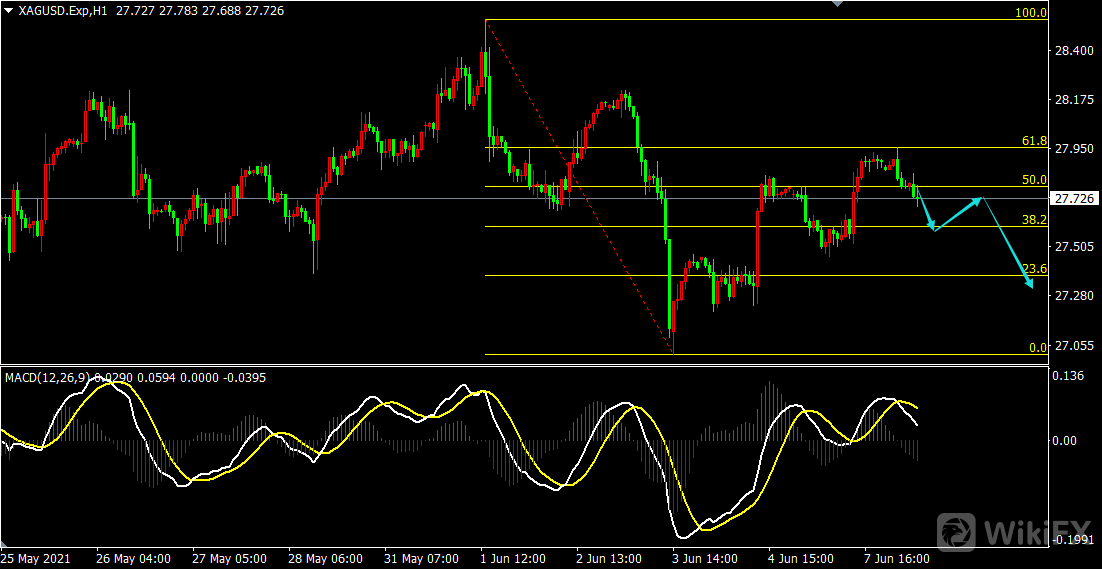Click the 27.505 price axis label
Viewport: 1102px width, 569px height.
tap(1073, 247)
